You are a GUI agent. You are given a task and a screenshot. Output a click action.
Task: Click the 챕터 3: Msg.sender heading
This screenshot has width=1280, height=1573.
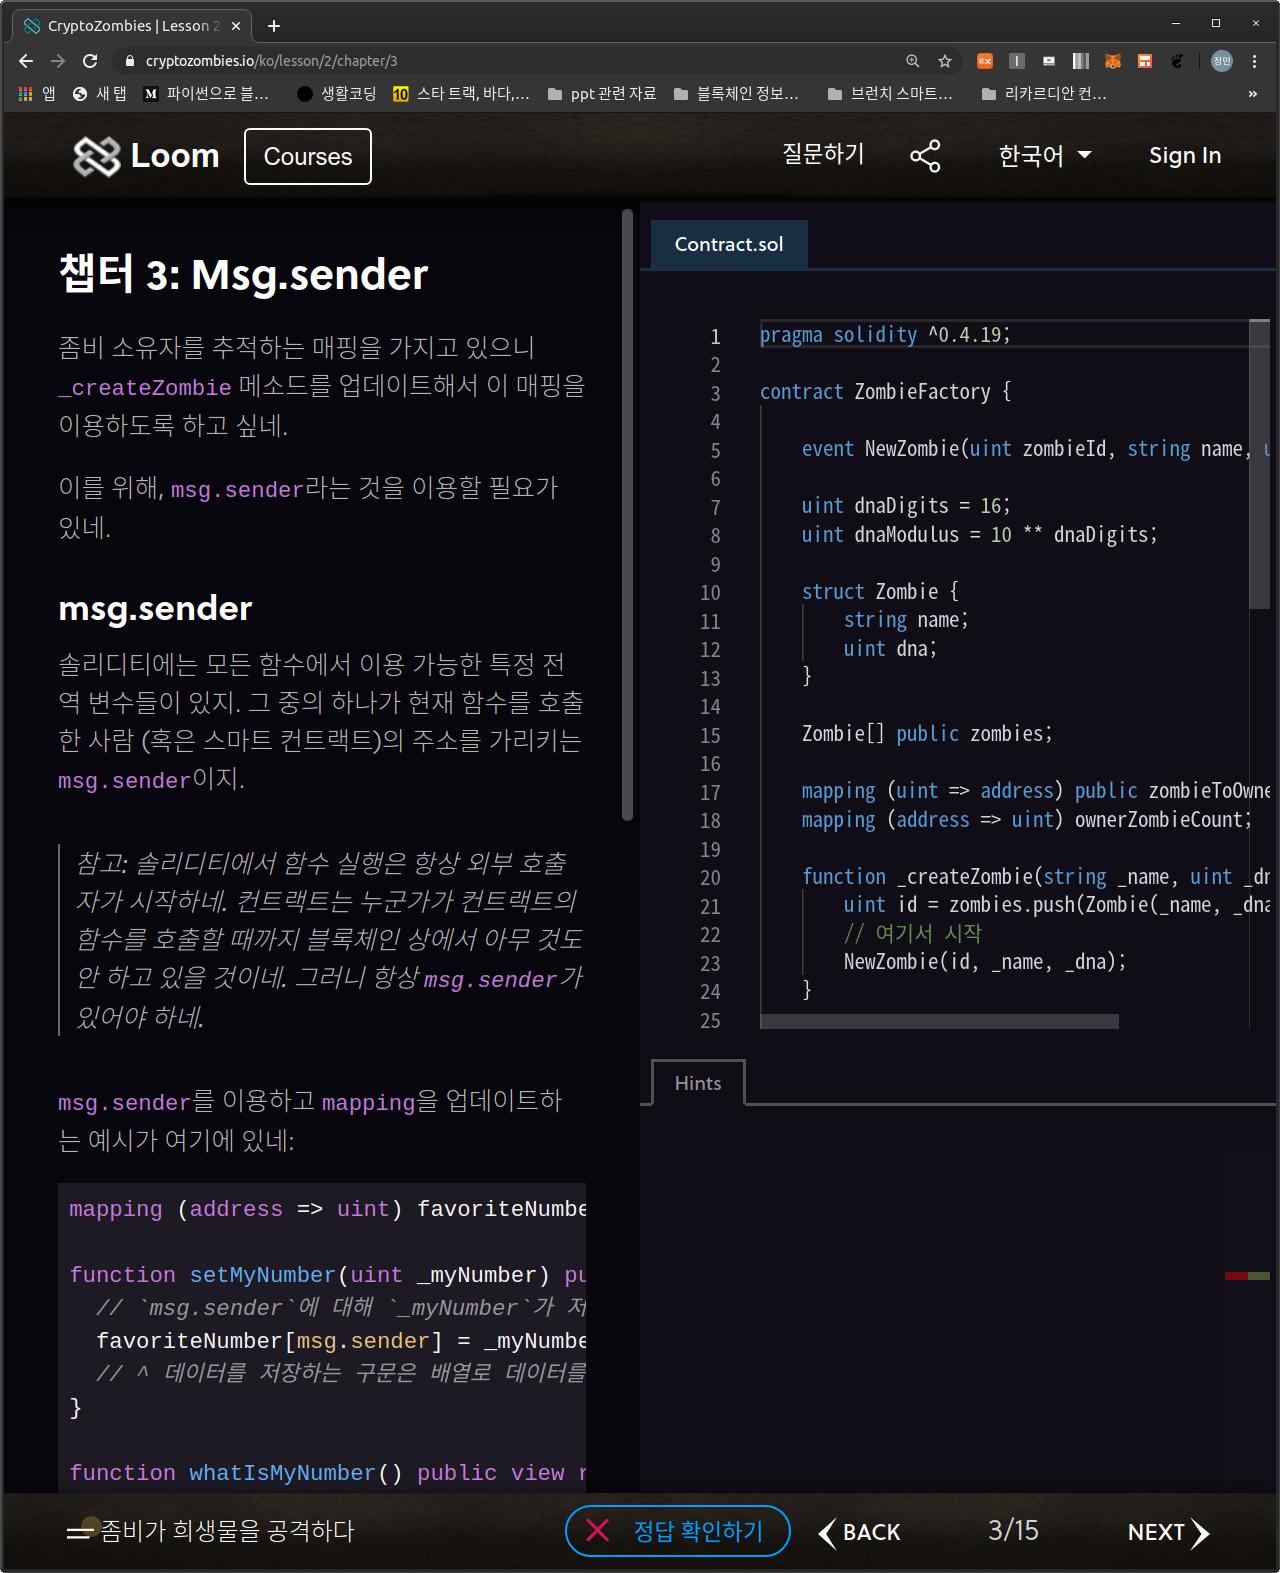pos(243,274)
